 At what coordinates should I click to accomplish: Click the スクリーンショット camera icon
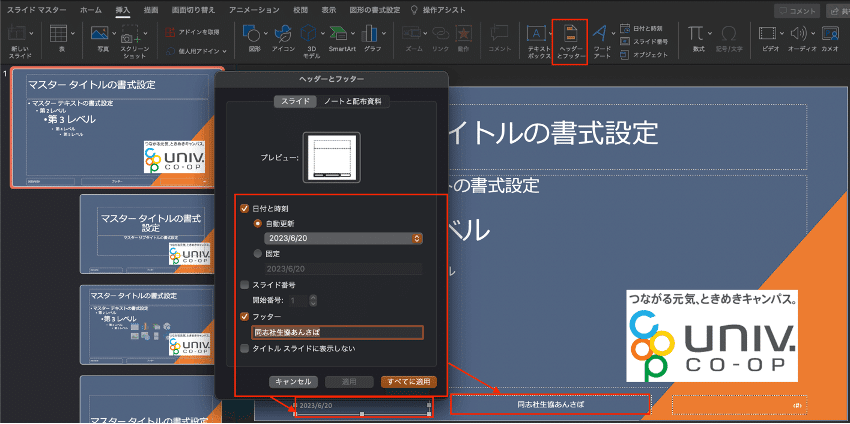(129, 34)
